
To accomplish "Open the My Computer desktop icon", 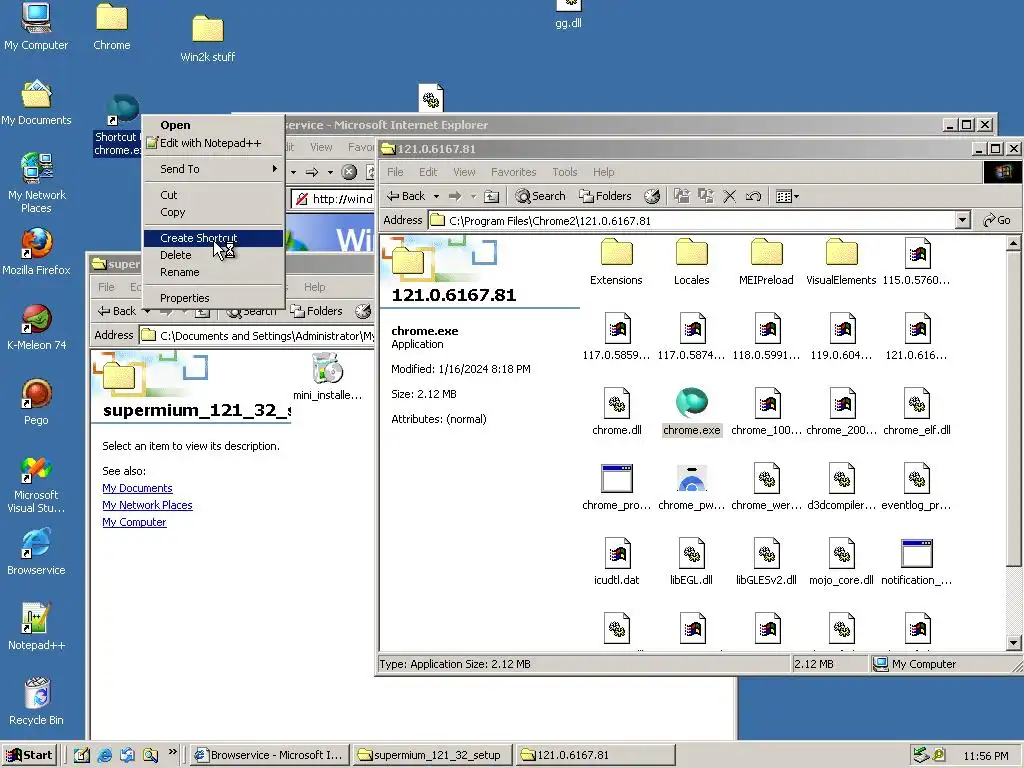I will [x=36, y=26].
